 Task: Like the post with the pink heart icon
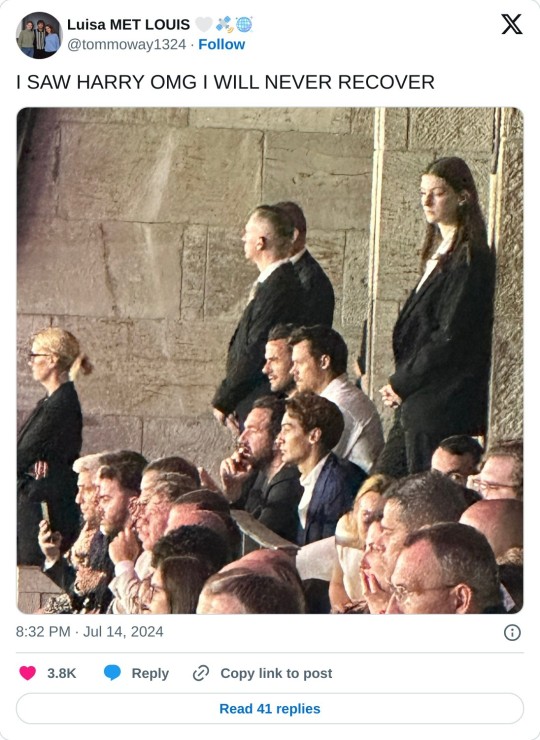(27, 673)
